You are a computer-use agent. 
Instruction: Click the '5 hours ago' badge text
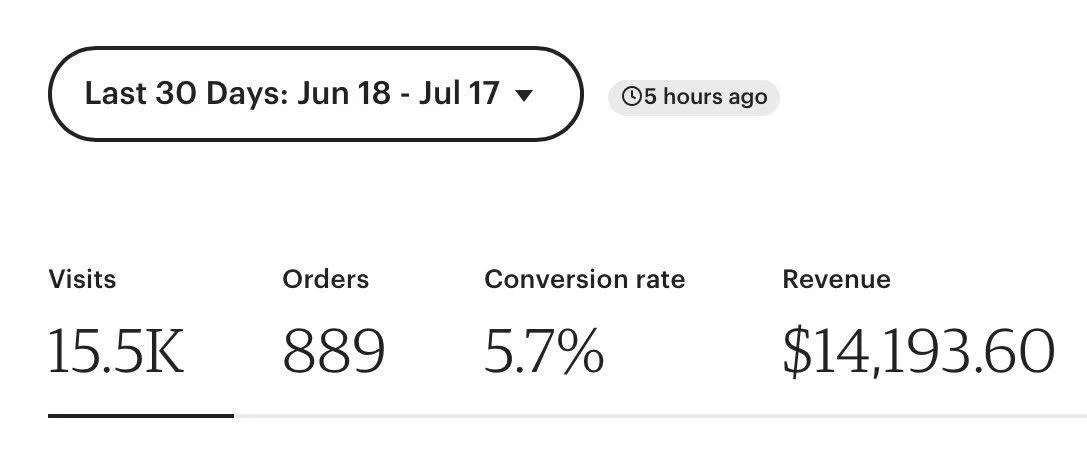706,96
